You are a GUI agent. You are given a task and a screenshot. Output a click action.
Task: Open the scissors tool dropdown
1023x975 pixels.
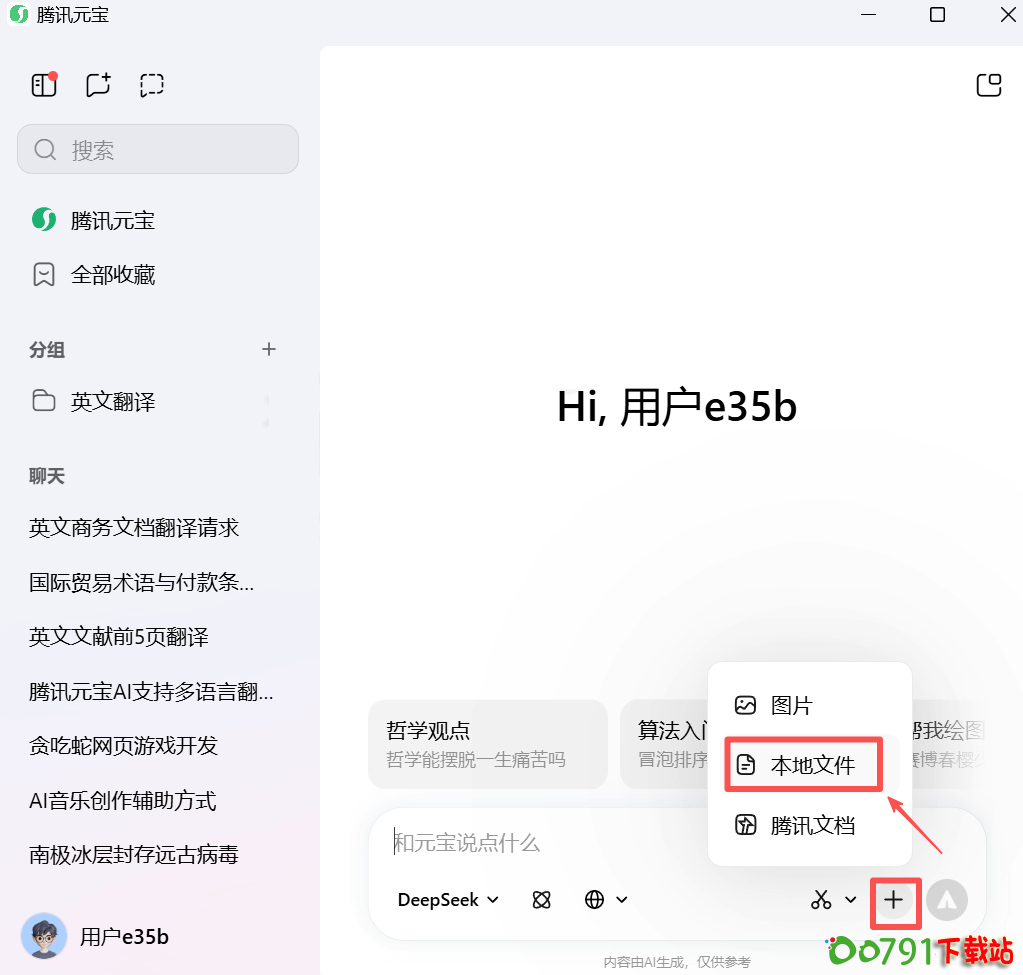point(834,900)
